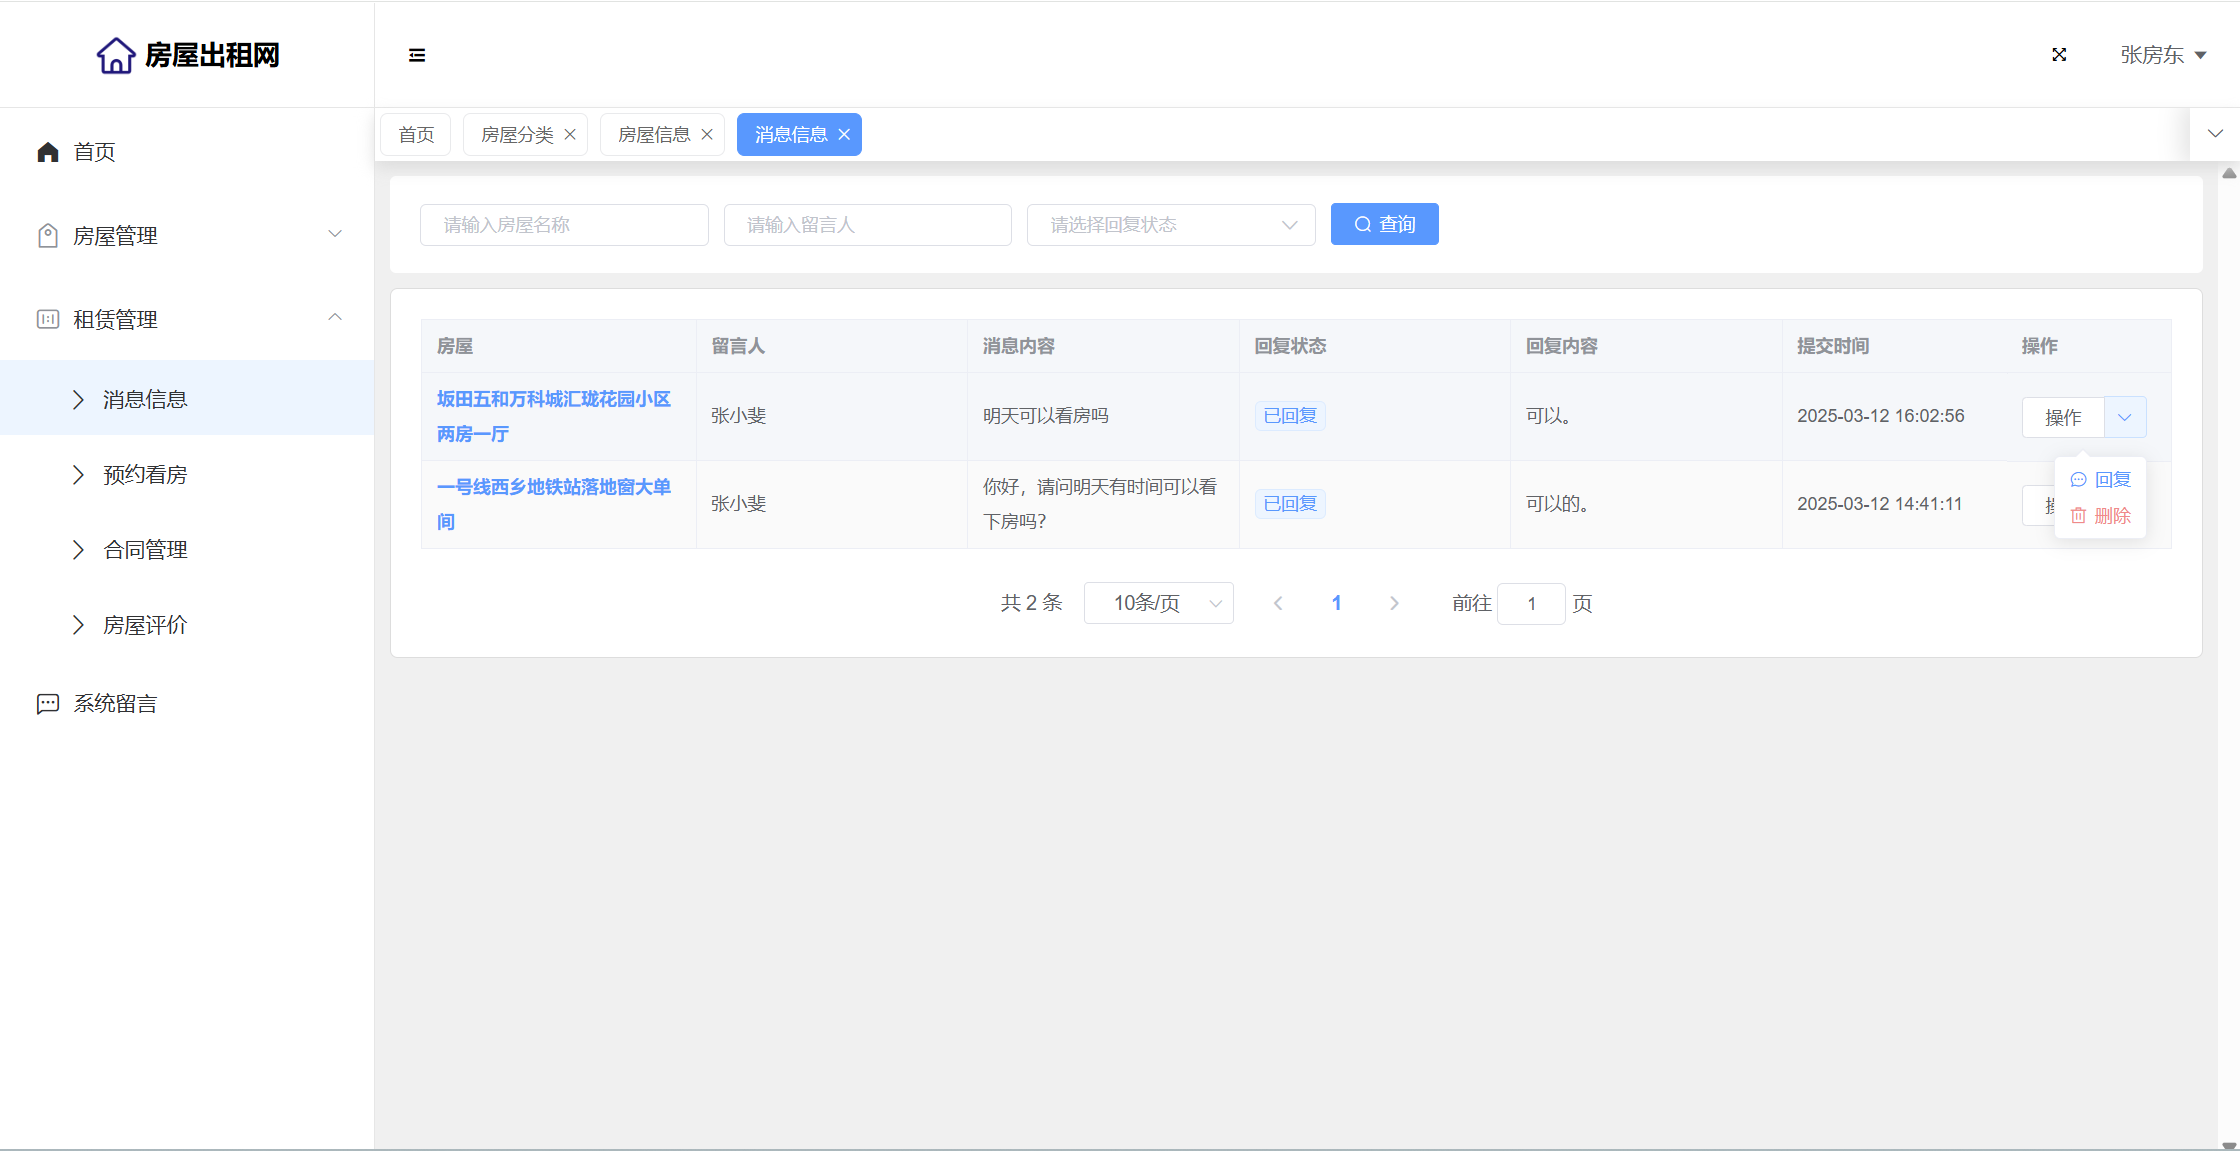Switch to the 首页 tab
Viewport: 2240px width, 1151px height.
point(416,135)
